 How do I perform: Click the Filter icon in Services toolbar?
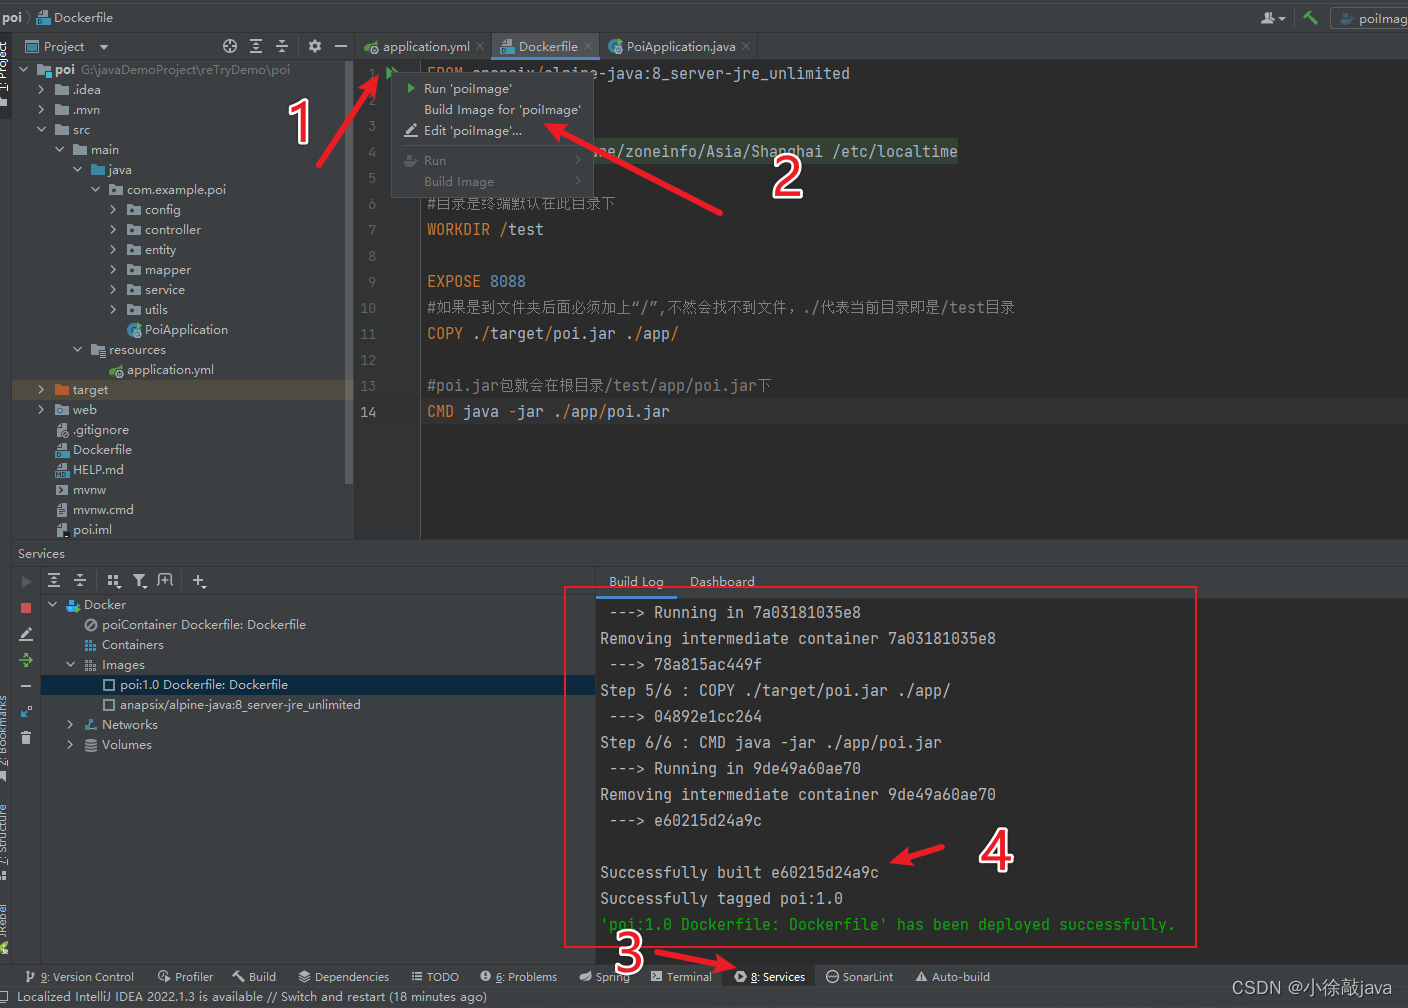140,581
